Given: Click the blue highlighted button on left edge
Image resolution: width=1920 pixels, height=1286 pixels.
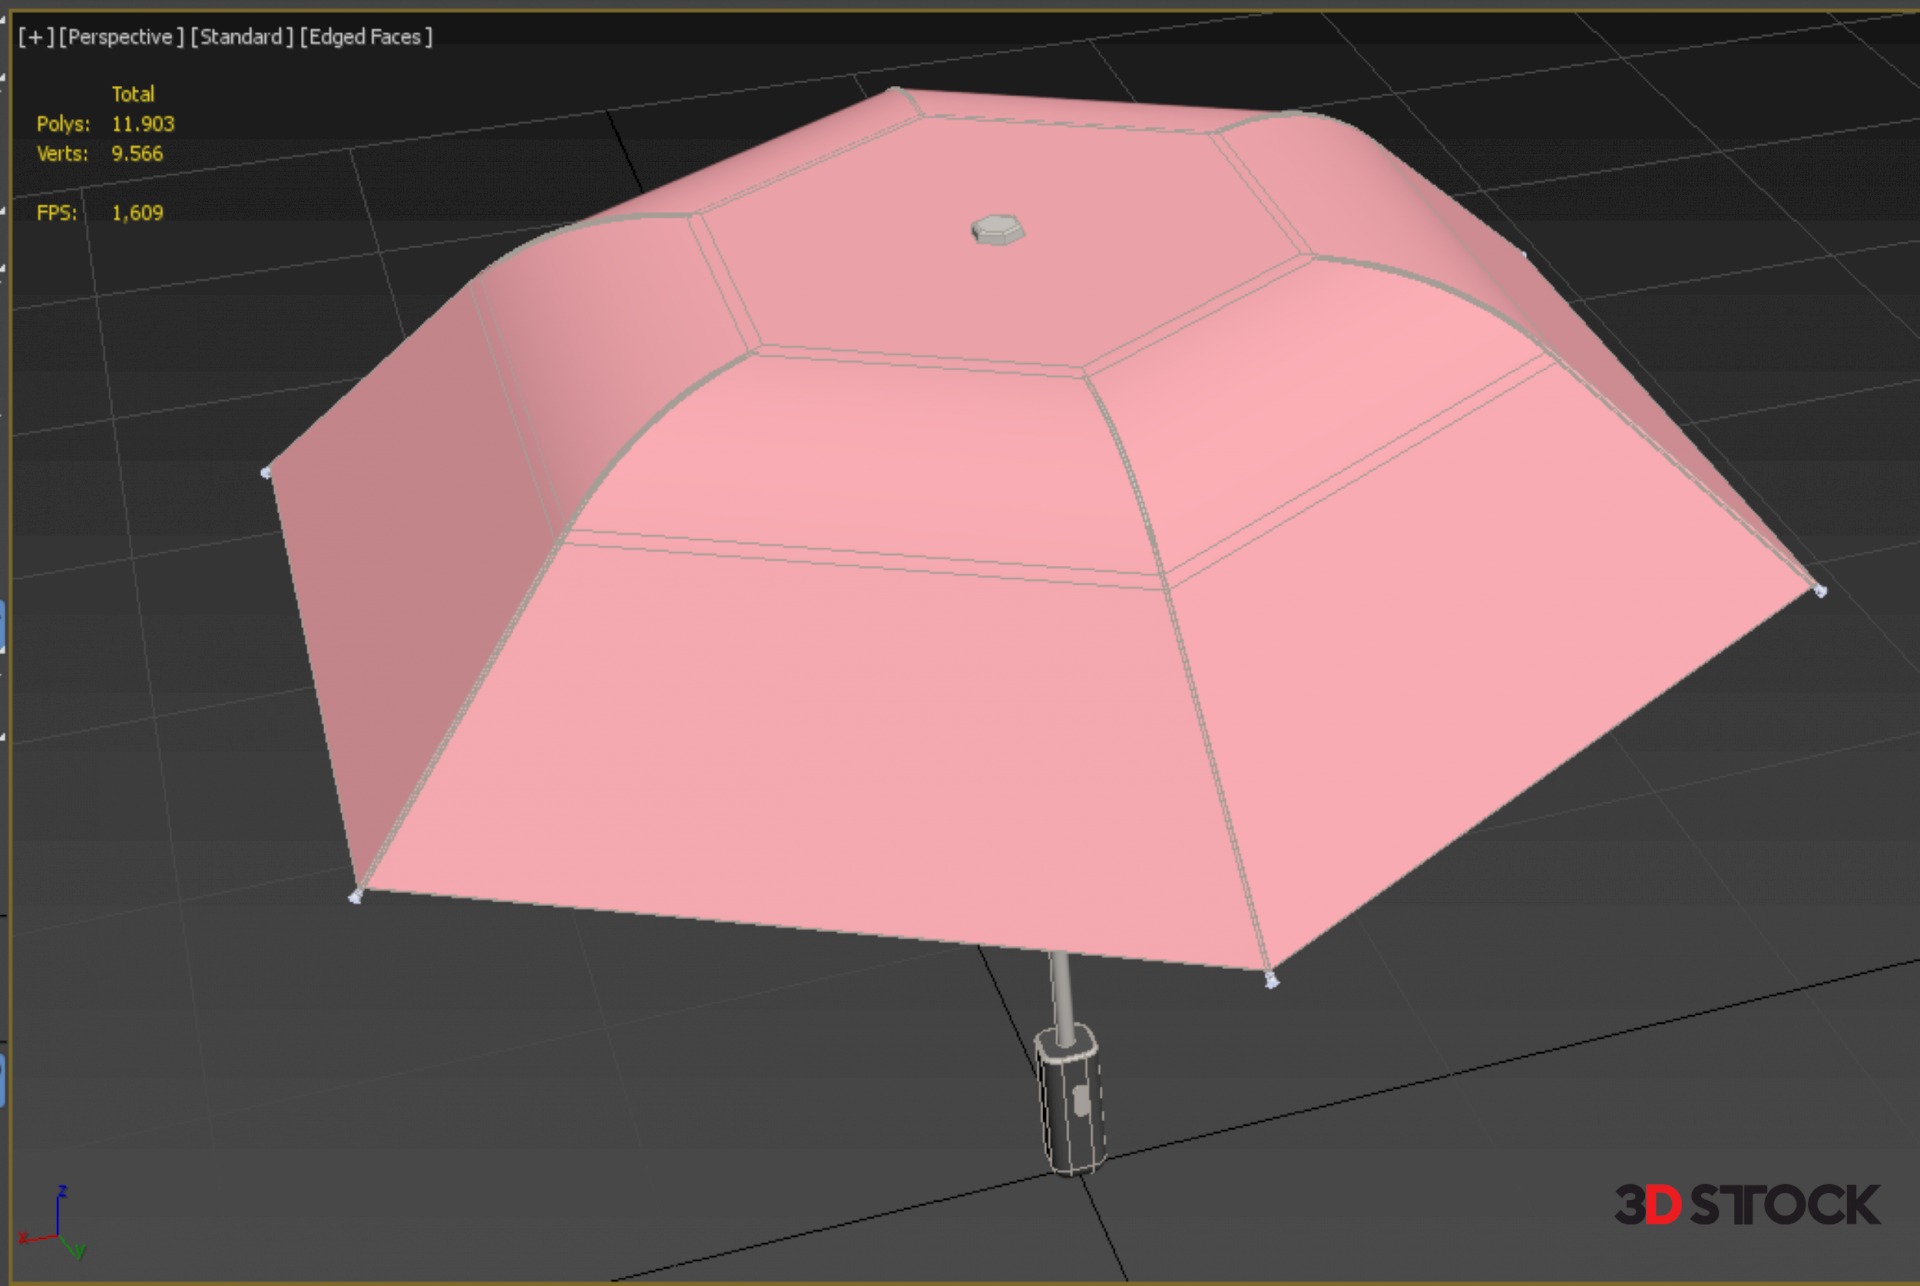Looking at the screenshot, I should [3, 626].
